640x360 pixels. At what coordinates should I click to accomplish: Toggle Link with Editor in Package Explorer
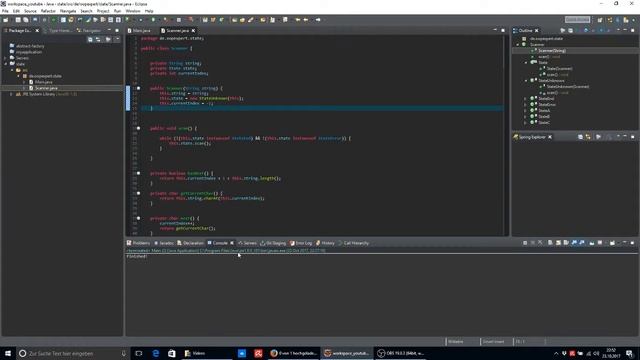(x=98, y=39)
